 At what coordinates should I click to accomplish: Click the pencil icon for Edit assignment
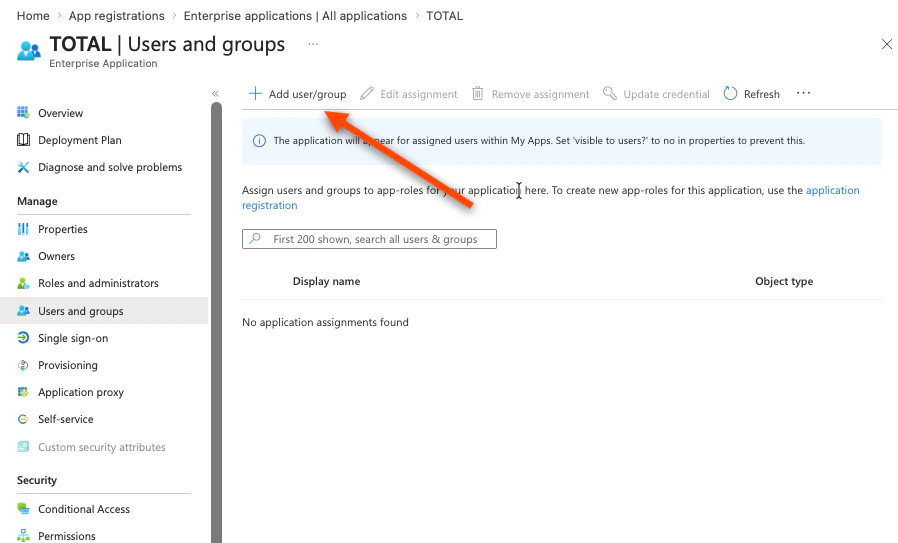coord(367,93)
